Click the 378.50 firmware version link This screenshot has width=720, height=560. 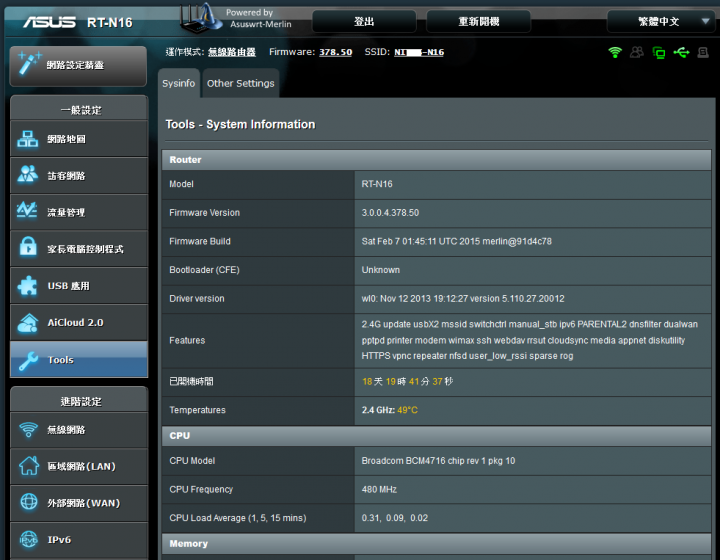click(x=336, y=52)
